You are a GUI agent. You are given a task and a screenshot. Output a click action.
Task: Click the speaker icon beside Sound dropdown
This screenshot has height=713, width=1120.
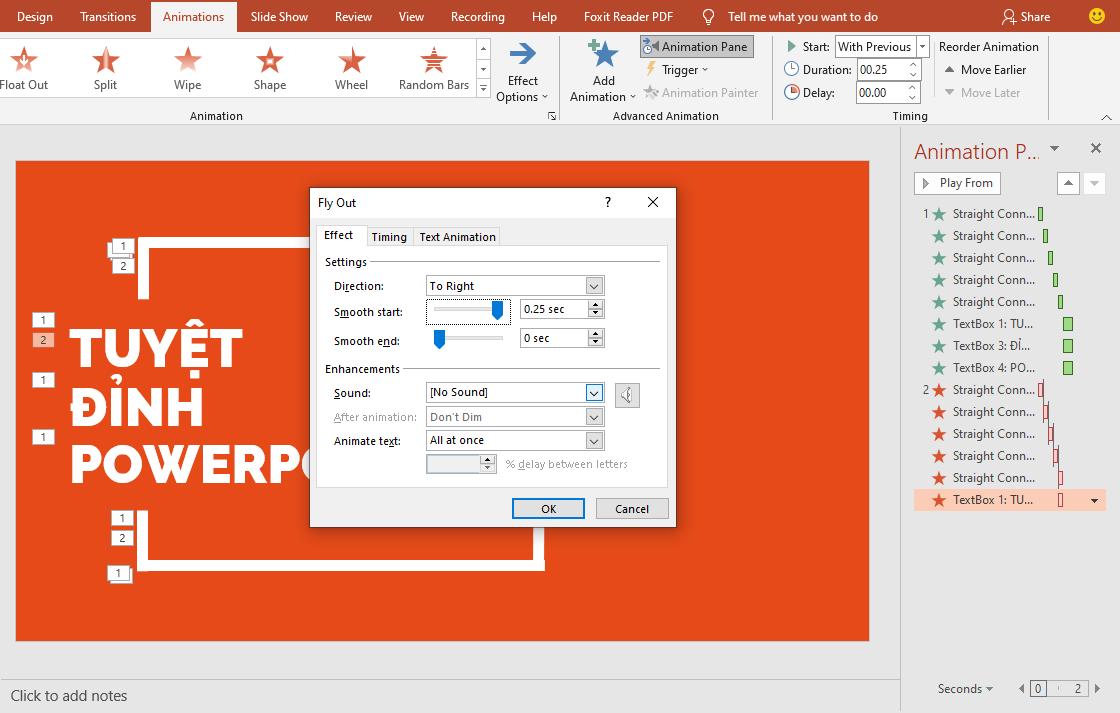626,394
